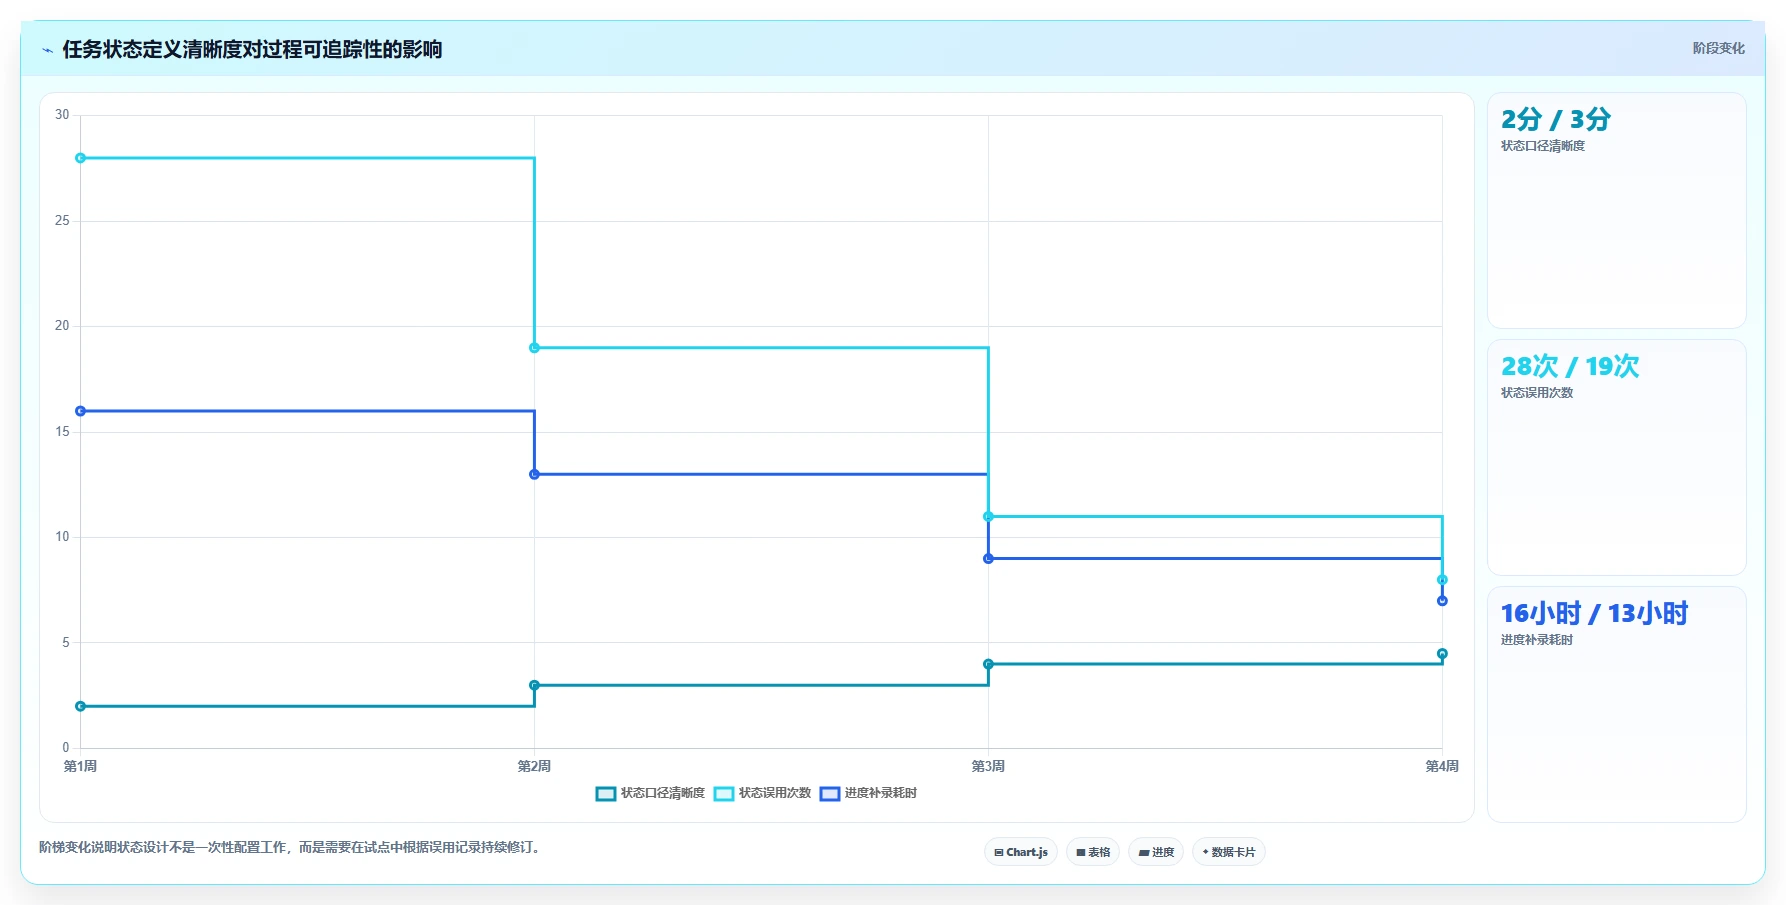
Task: Click the footnote text starting 阶梯变化说明
Action: coord(292,848)
